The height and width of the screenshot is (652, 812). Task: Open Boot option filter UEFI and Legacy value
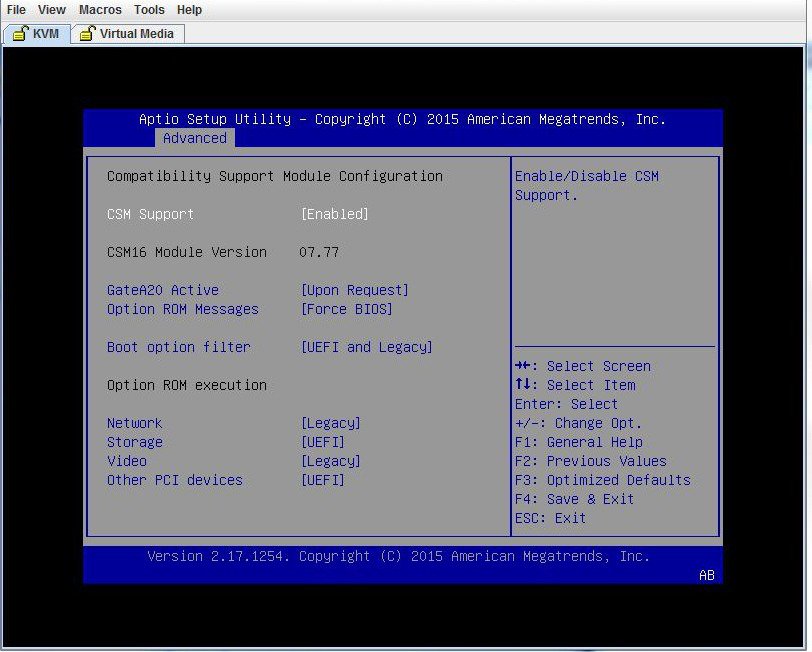[366, 347]
